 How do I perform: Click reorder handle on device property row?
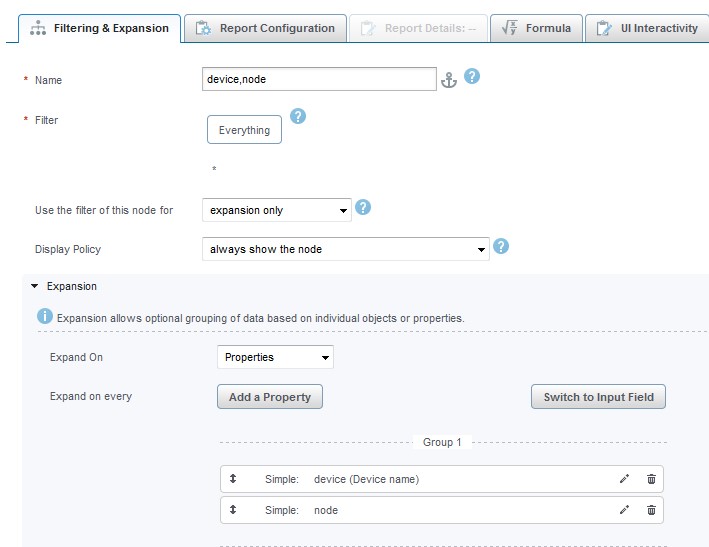click(x=232, y=479)
